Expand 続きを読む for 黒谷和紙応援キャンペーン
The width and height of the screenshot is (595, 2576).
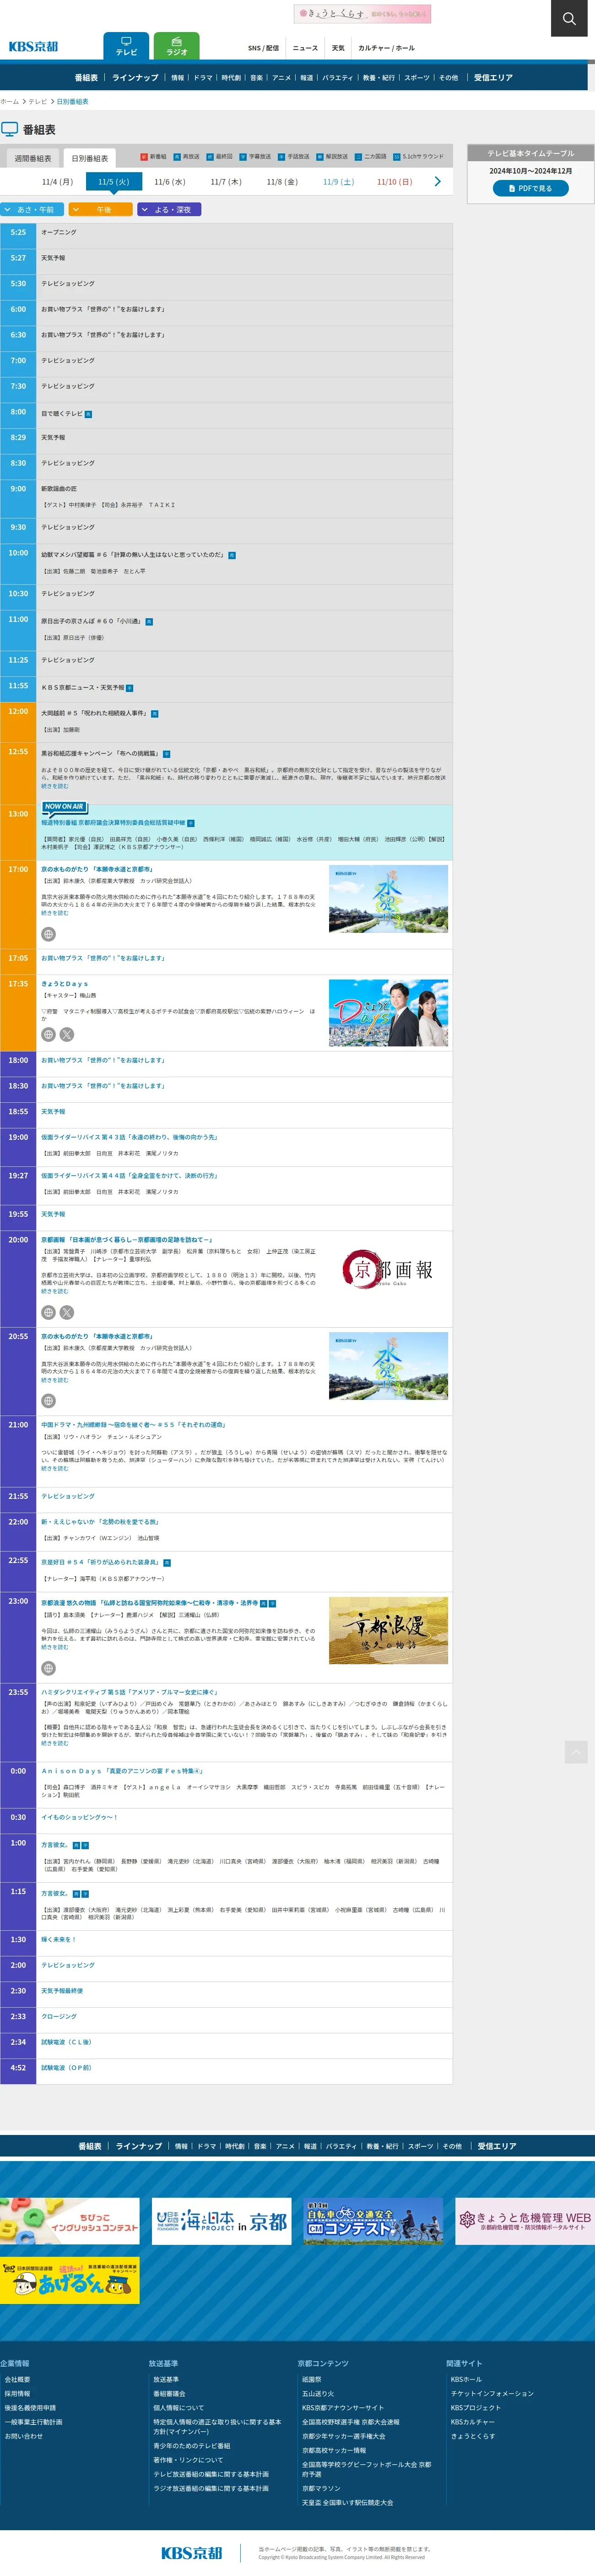[55, 786]
